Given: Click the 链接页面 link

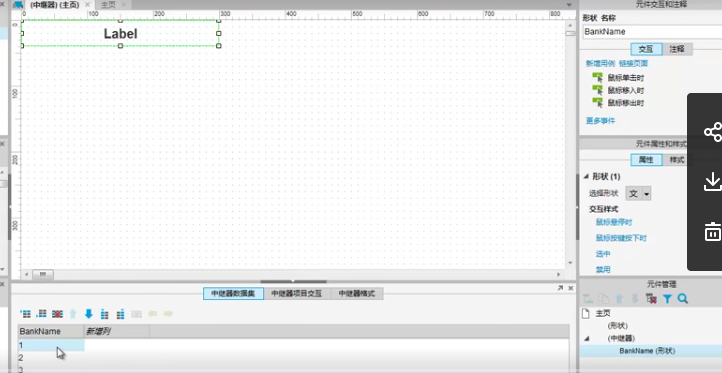Looking at the screenshot, I should coord(633,63).
